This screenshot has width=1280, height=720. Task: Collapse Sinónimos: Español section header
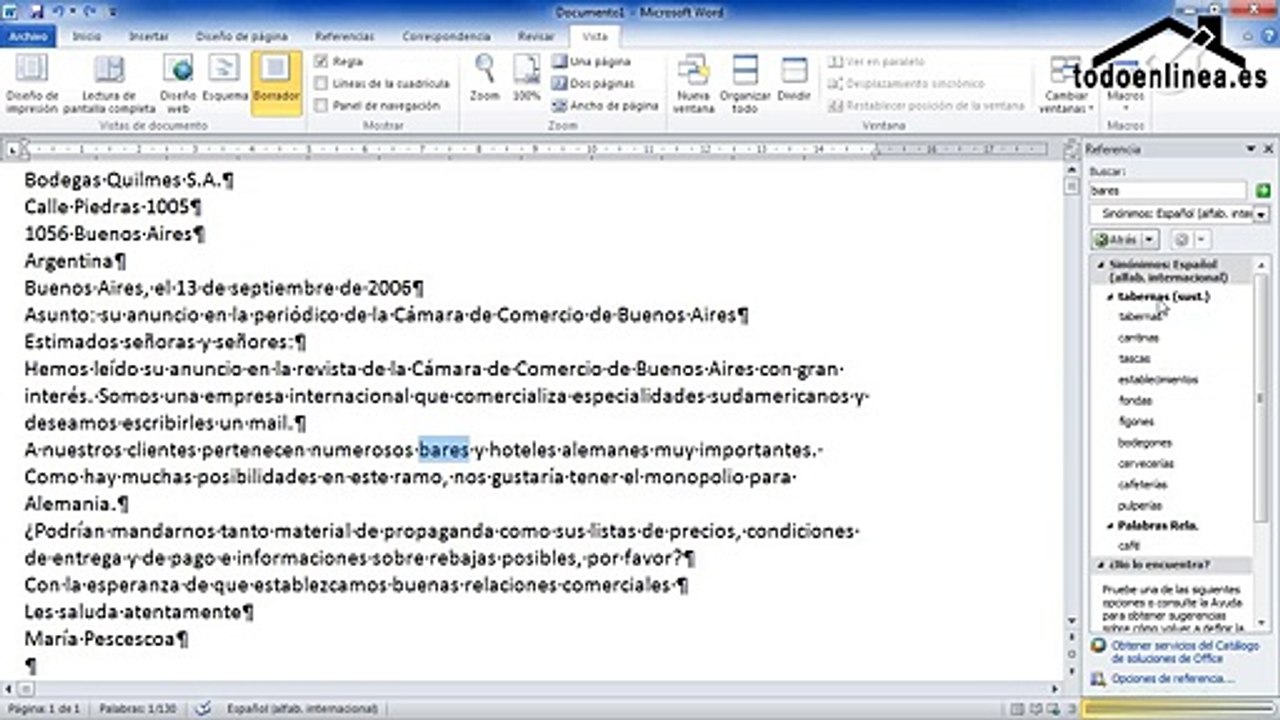1101,265
